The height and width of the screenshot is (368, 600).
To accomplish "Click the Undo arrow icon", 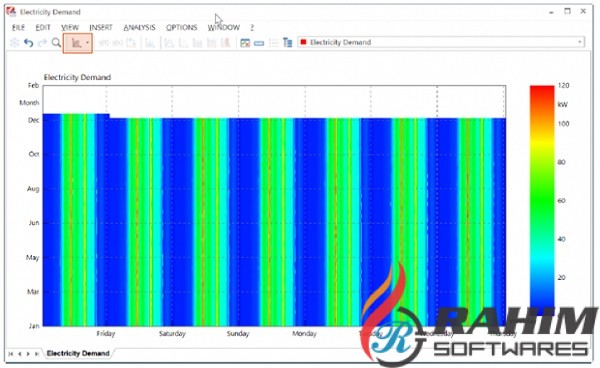I will (x=28, y=43).
